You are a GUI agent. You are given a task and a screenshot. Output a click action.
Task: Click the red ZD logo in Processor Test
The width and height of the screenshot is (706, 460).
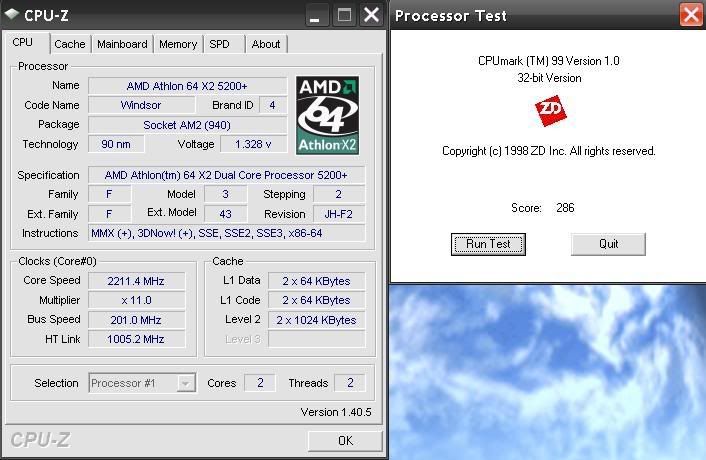tap(550, 110)
